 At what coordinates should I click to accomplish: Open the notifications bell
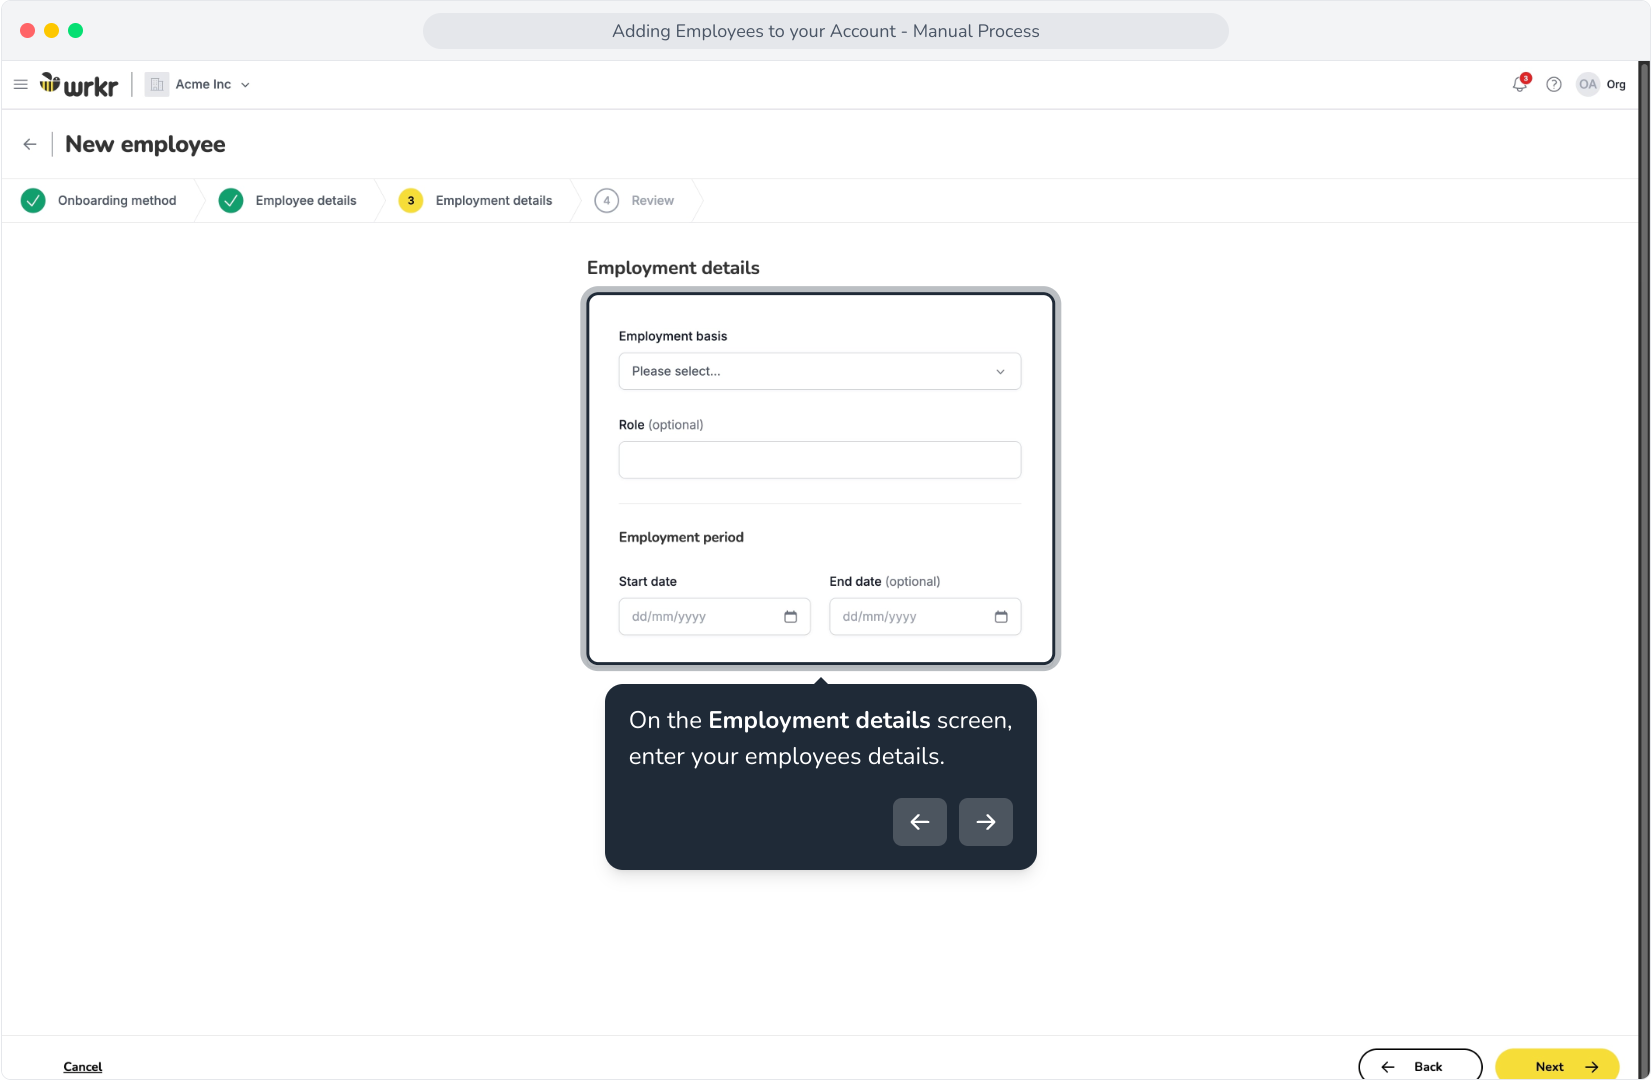[x=1520, y=84]
